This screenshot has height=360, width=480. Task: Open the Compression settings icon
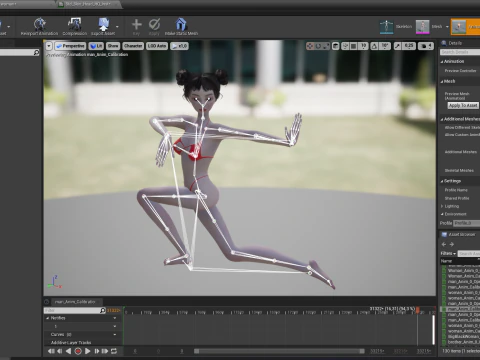click(x=75, y=24)
